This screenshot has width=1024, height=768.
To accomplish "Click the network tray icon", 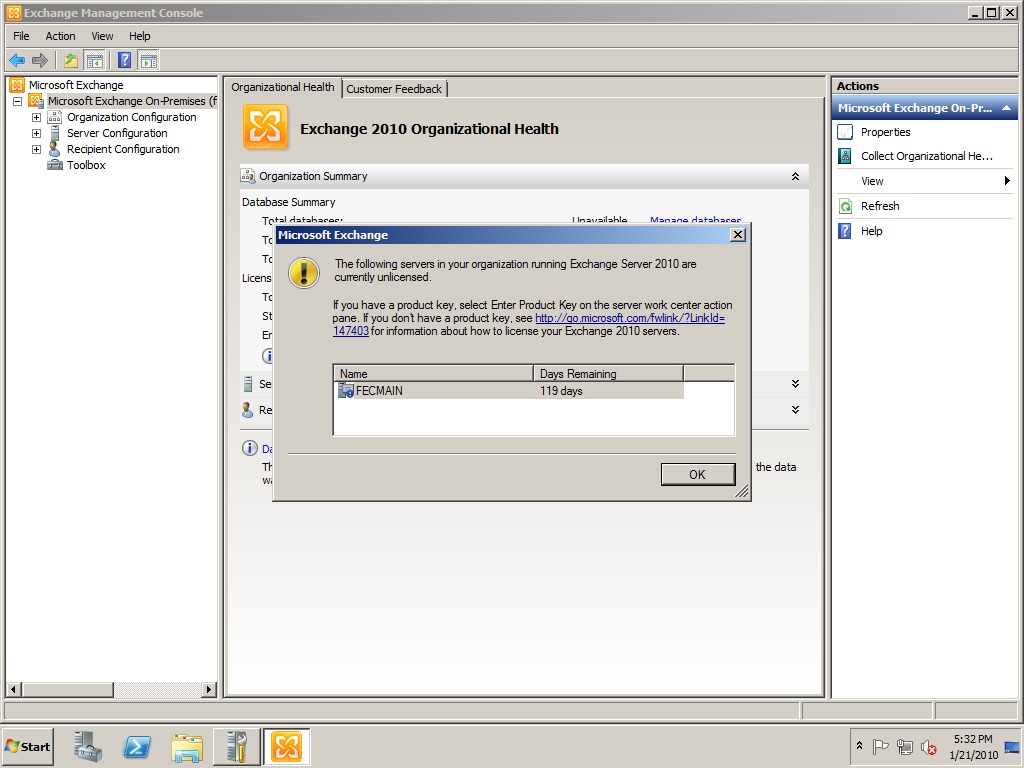I will 904,746.
